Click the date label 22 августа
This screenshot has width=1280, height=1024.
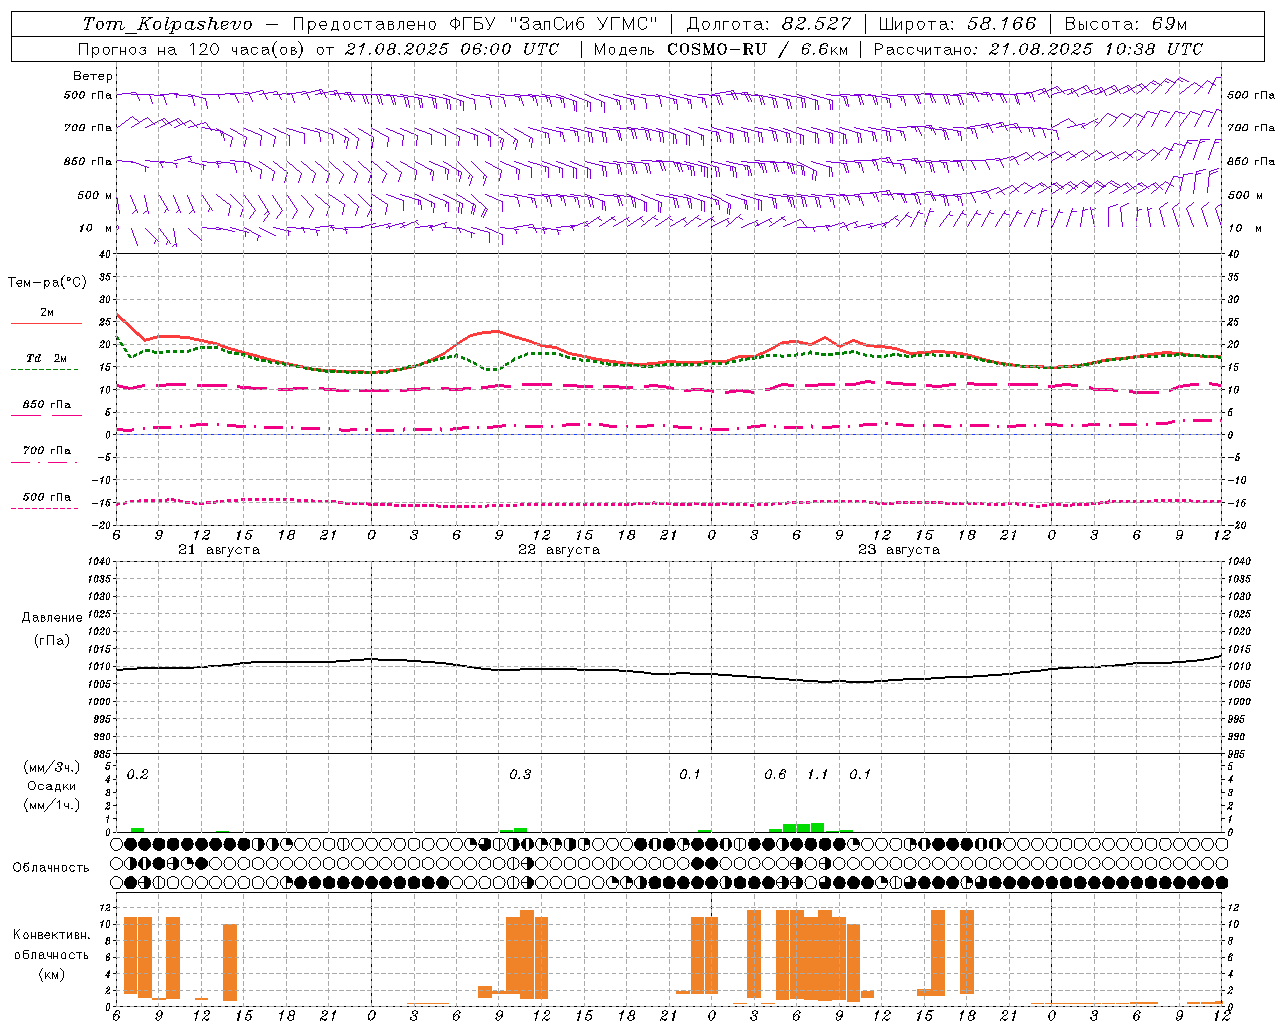tap(559, 550)
